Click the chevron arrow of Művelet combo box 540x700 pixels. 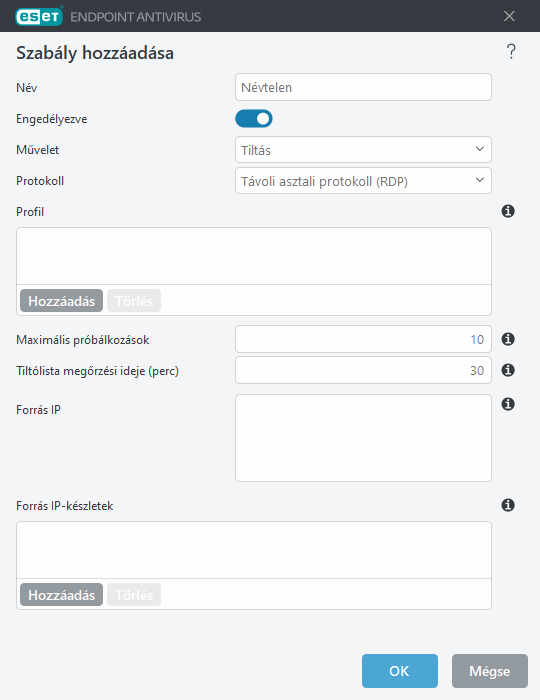[480, 149]
